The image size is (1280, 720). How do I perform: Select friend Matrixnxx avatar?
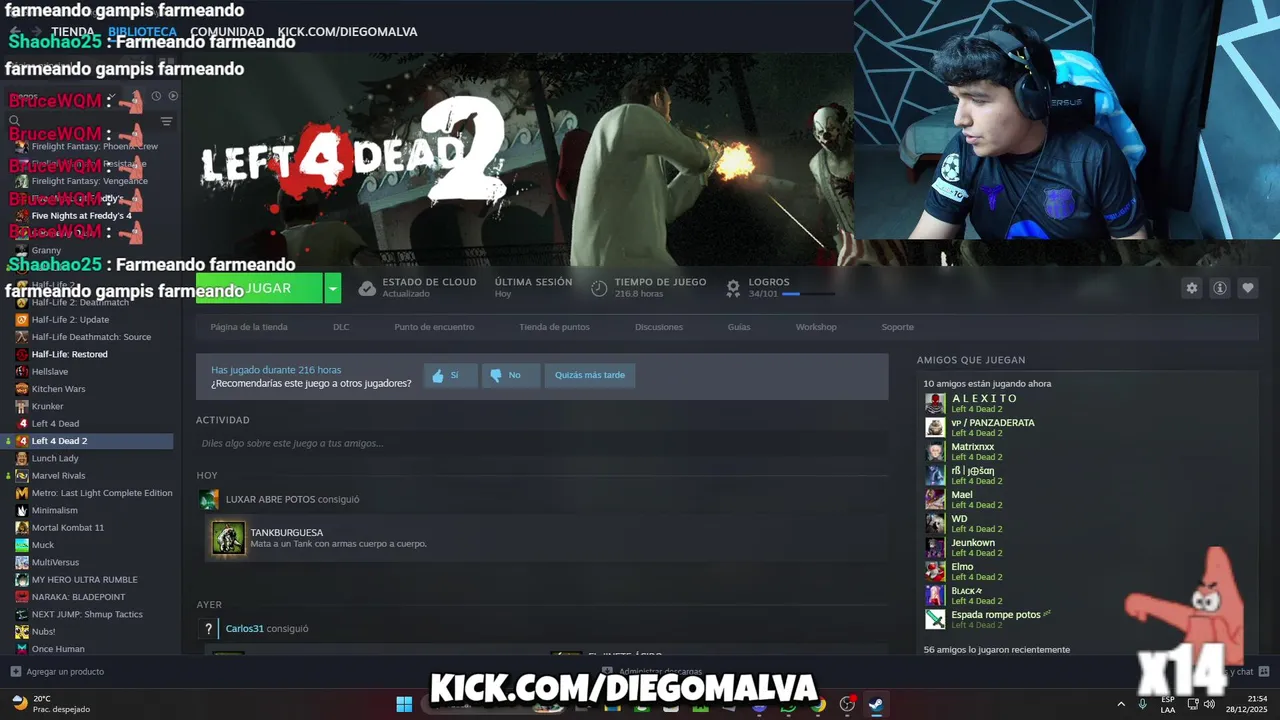point(935,451)
